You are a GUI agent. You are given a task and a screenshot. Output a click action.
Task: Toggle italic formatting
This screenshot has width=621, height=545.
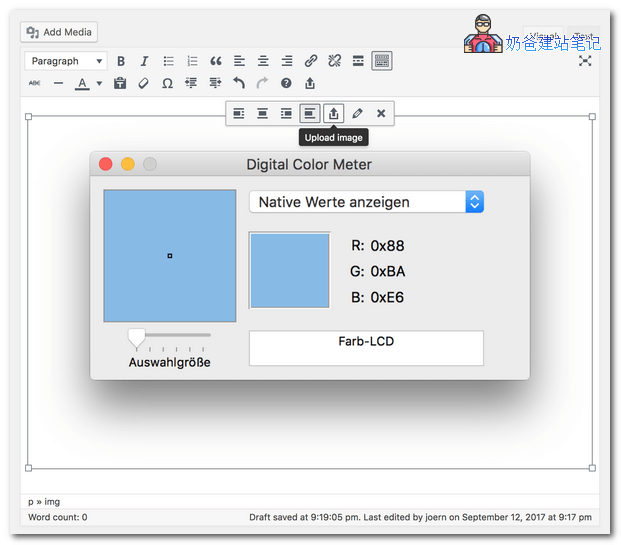click(x=144, y=61)
